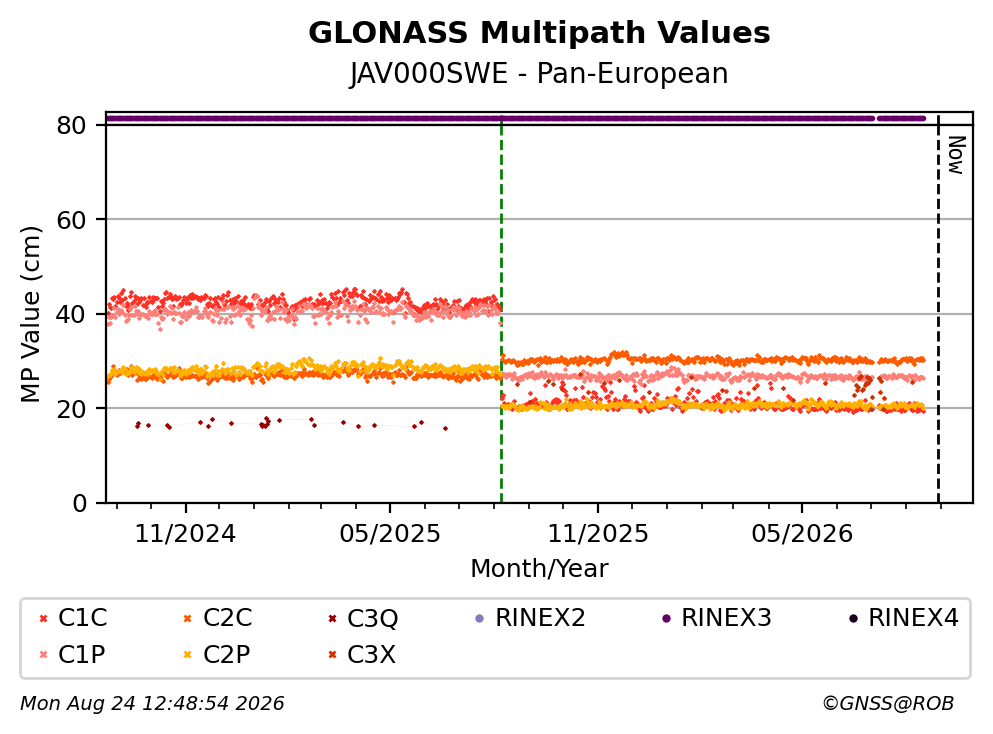993x734 pixels.
Task: Click the RINEX3 purple legend dot
Action: click(666, 619)
